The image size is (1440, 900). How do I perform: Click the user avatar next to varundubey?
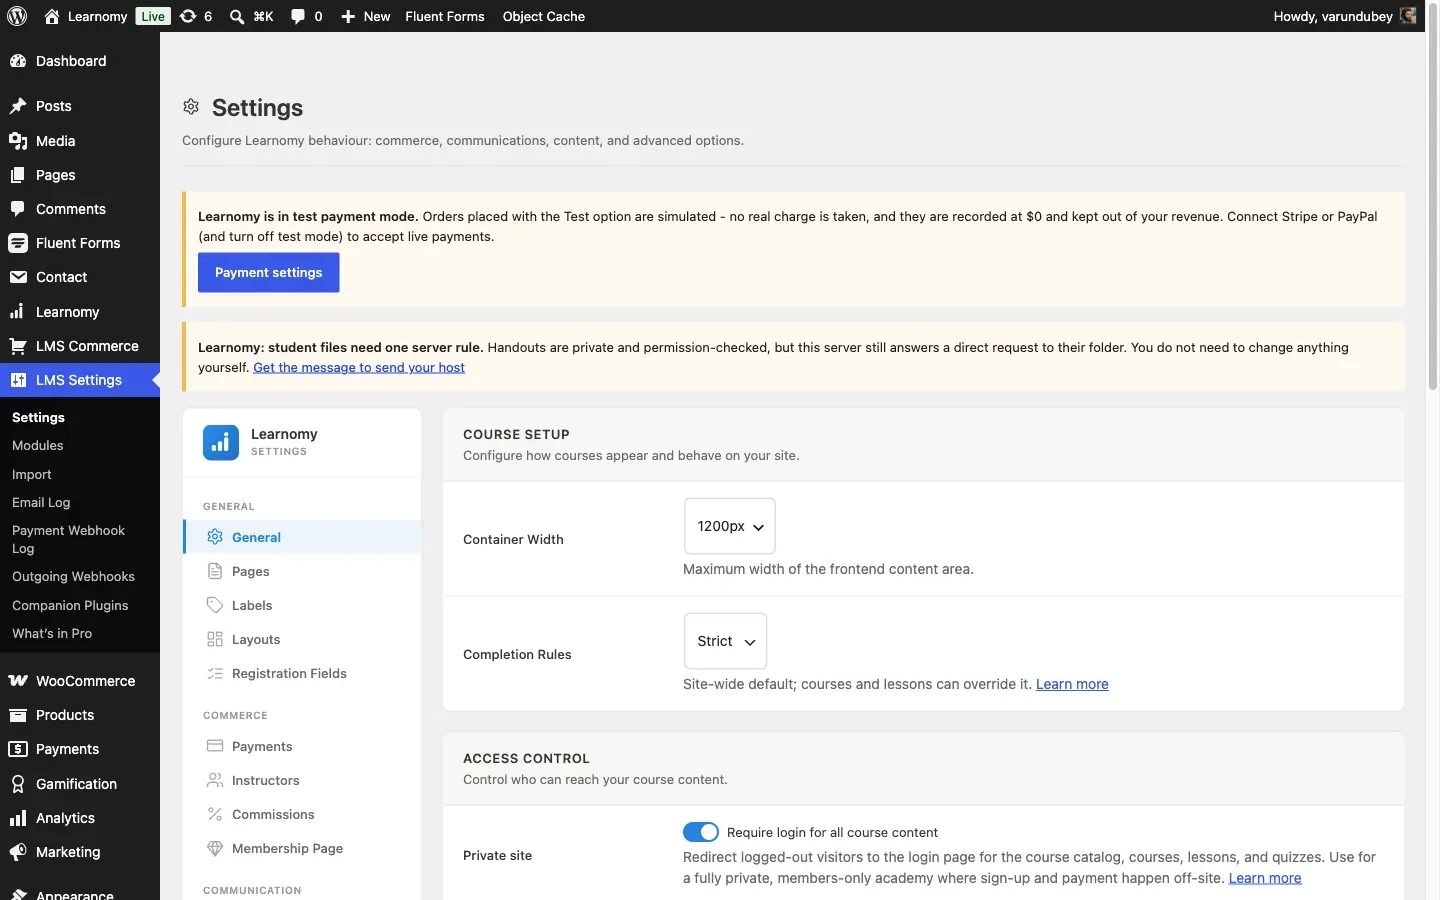click(x=1408, y=16)
